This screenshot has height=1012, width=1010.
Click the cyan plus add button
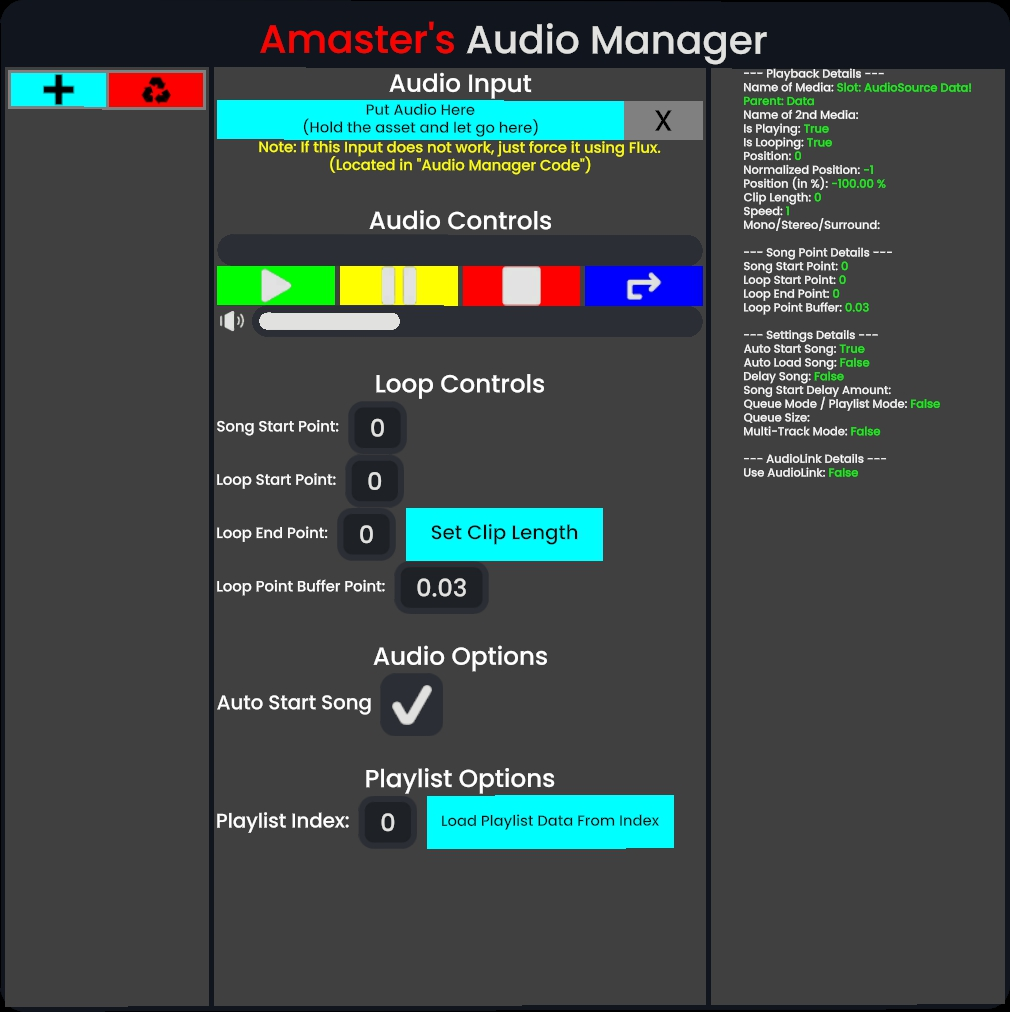click(58, 90)
